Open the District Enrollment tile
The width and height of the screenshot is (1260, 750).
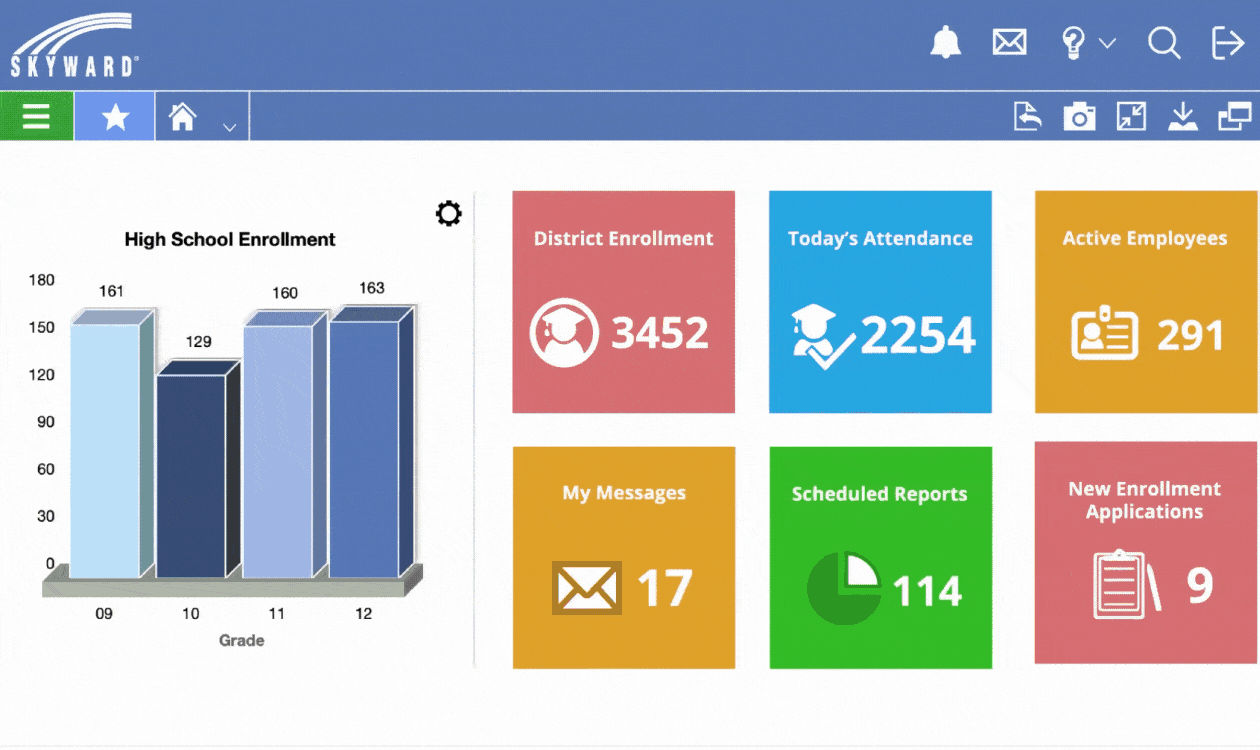(x=624, y=302)
